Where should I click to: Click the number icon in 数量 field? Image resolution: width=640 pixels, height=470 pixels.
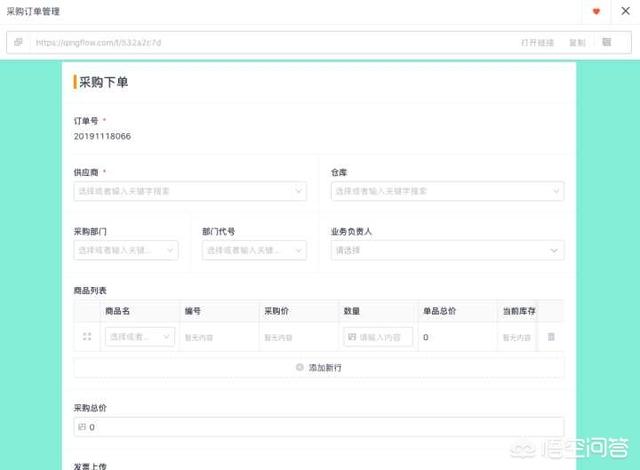[352, 337]
